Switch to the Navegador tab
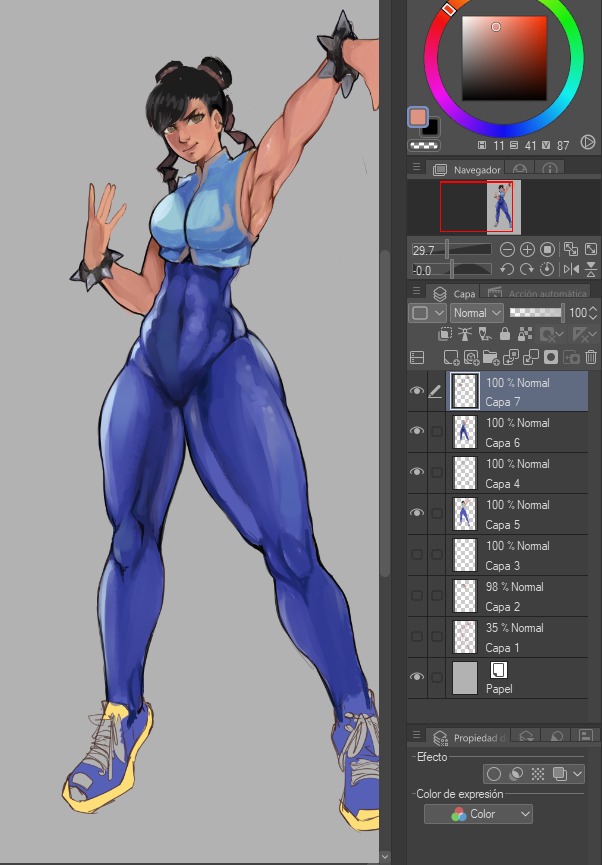602x865 pixels. pos(468,169)
